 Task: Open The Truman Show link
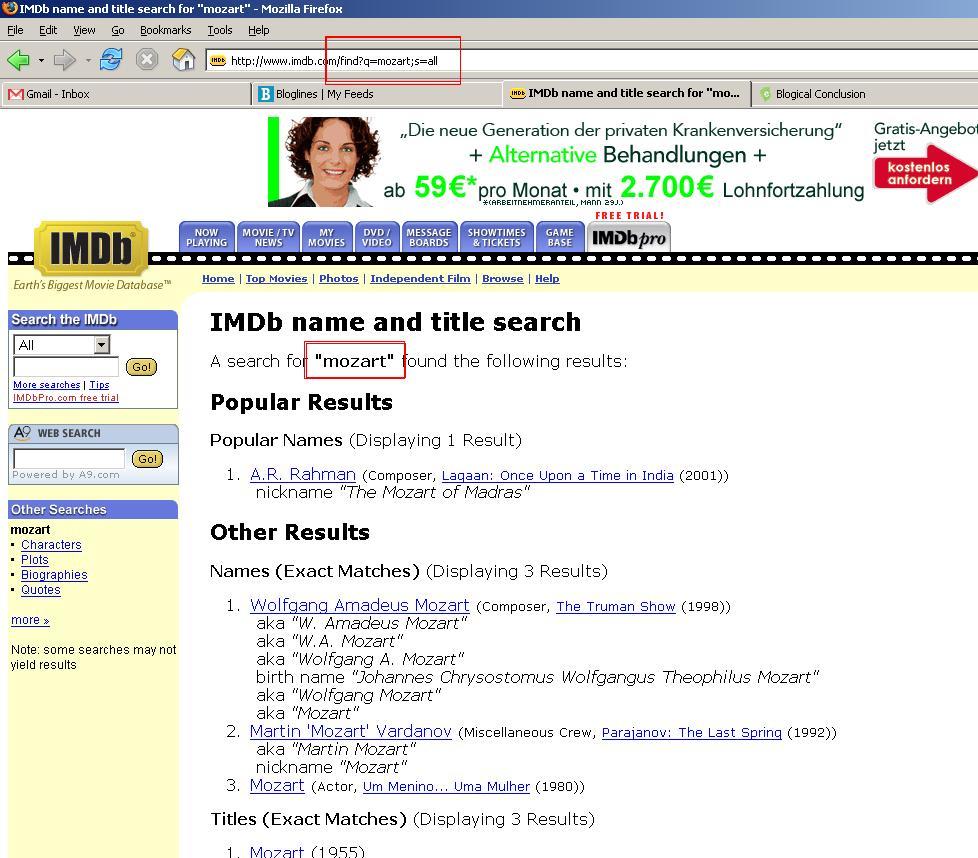(x=616, y=607)
